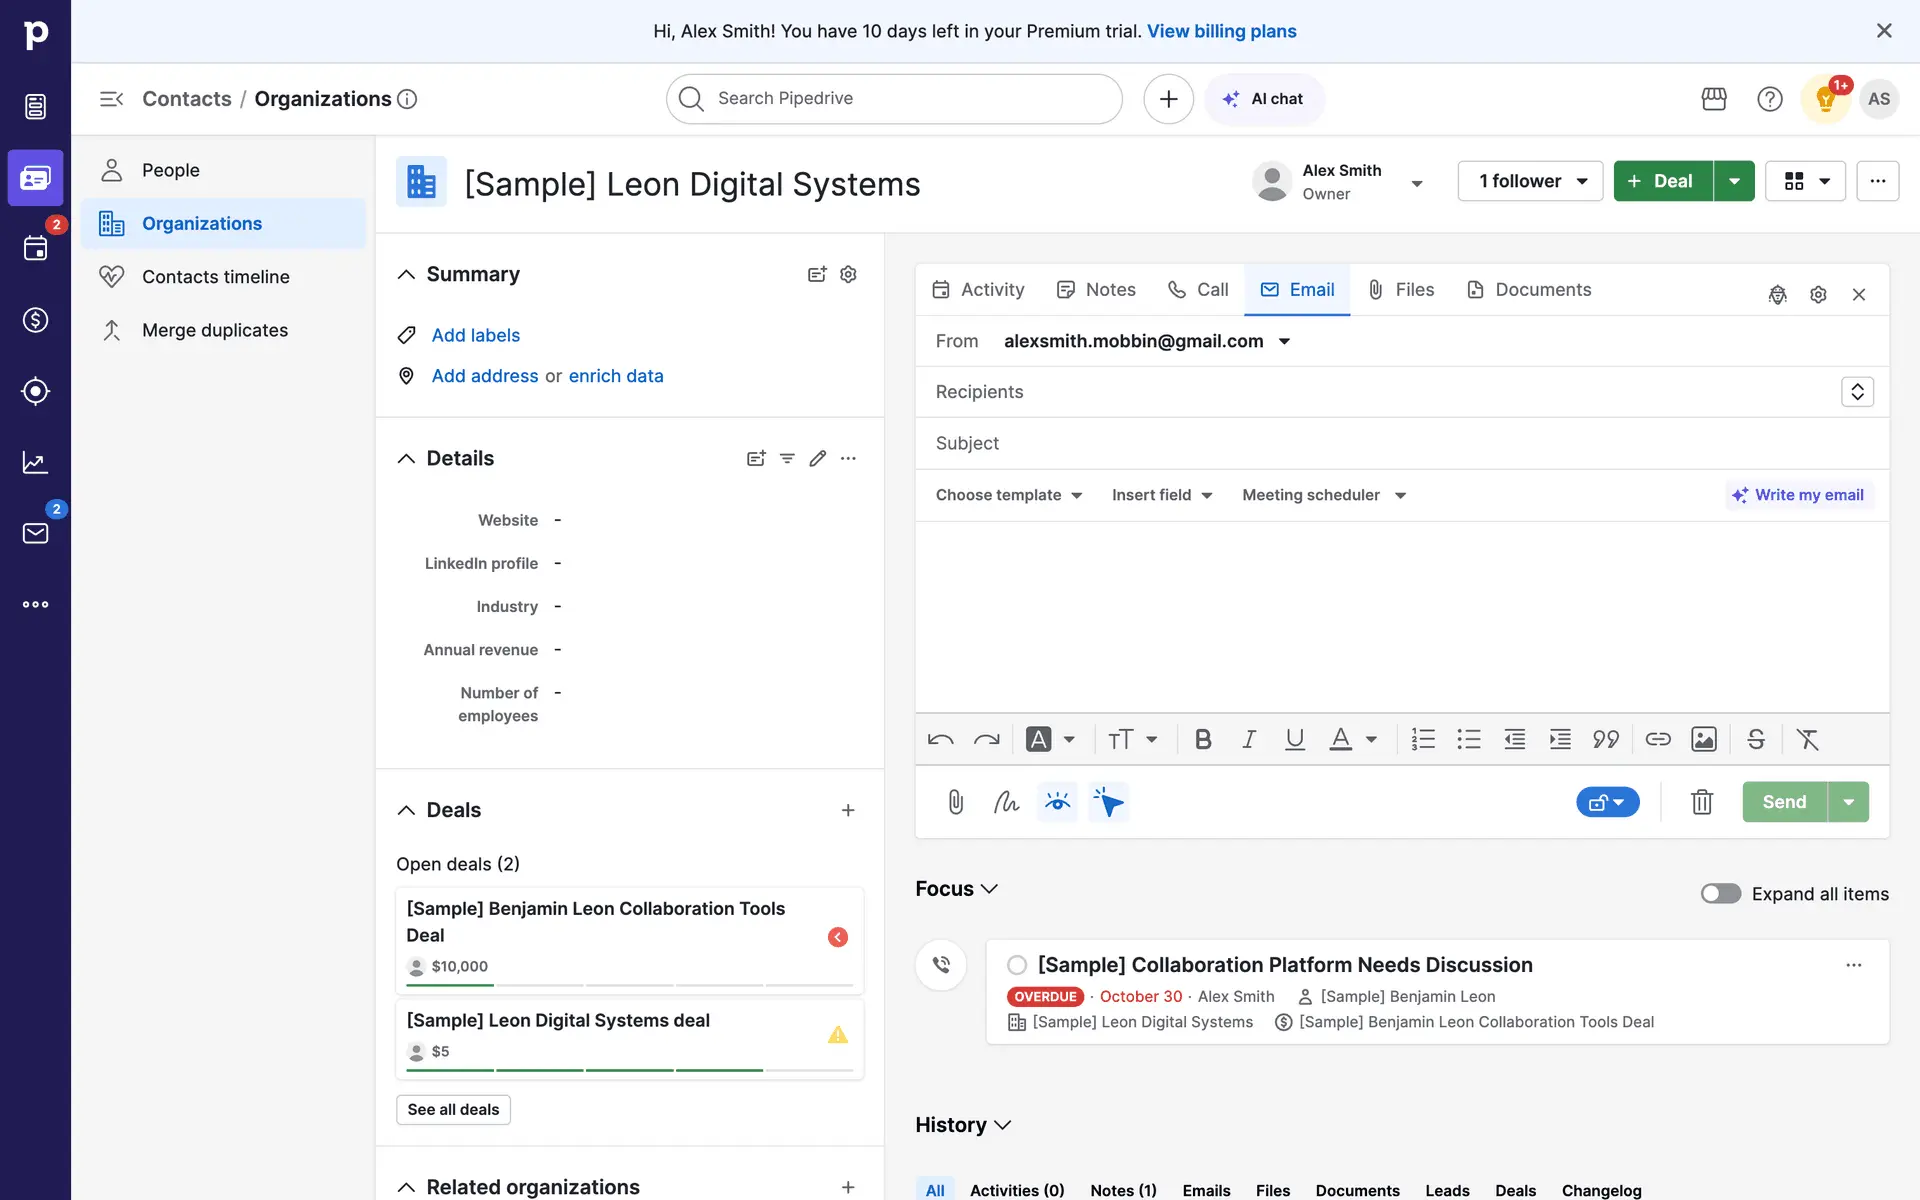The height and width of the screenshot is (1200, 1920).
Task: Open the 1 follower dropdown
Action: click(1530, 181)
